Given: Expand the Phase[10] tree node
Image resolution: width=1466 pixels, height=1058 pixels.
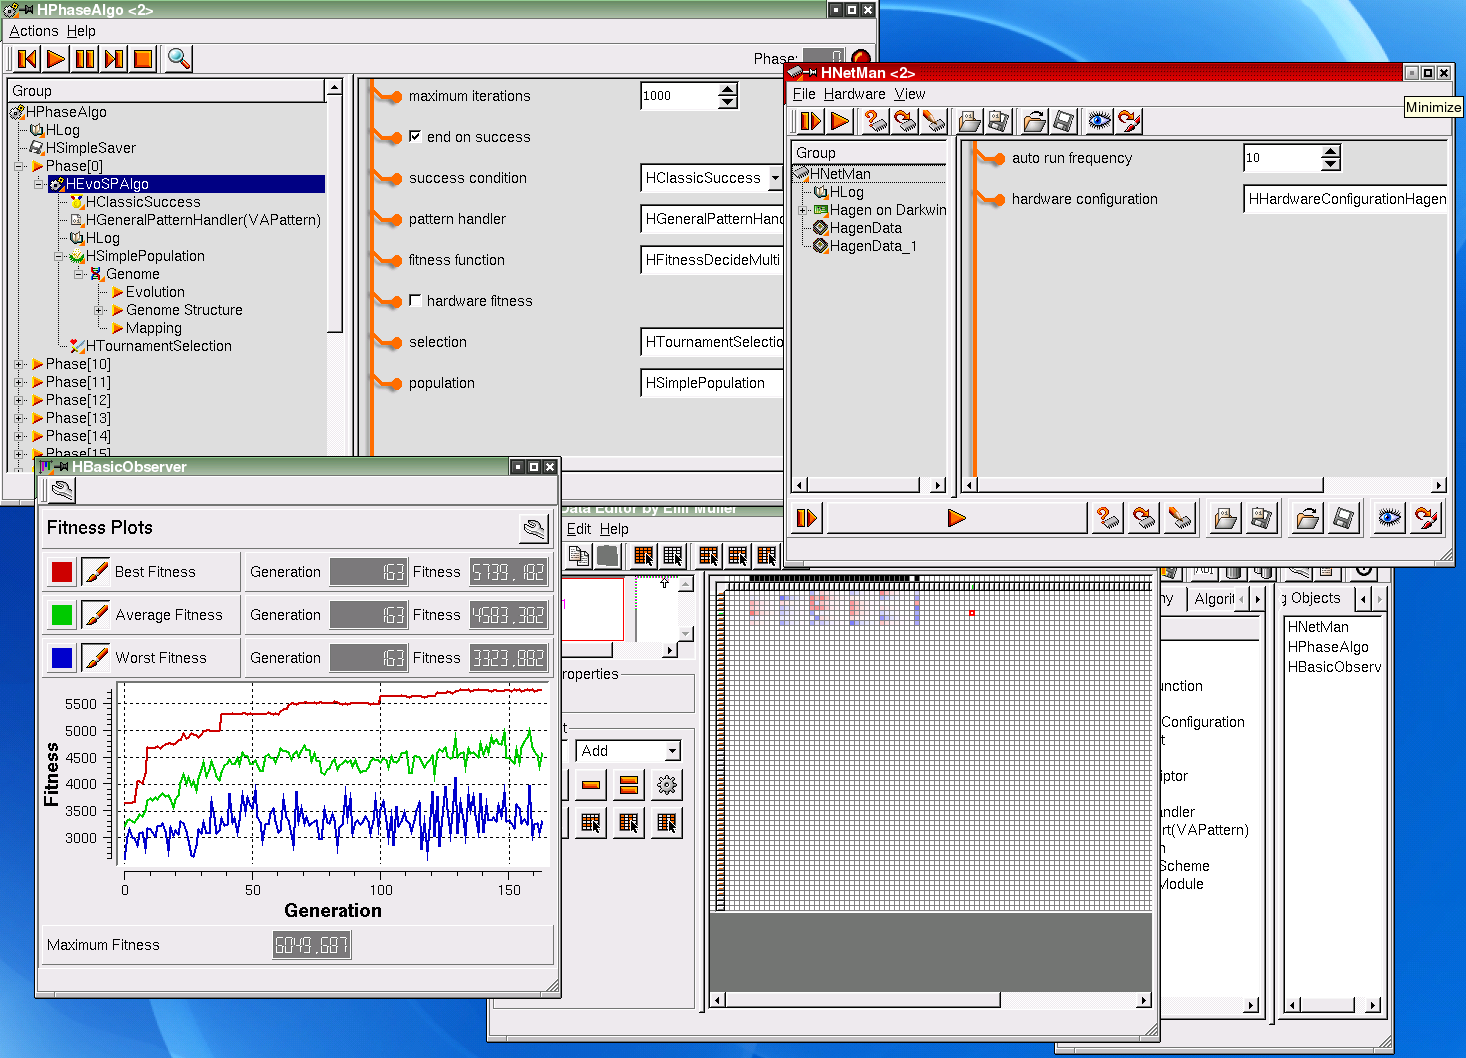Looking at the screenshot, I should [x=19, y=364].
